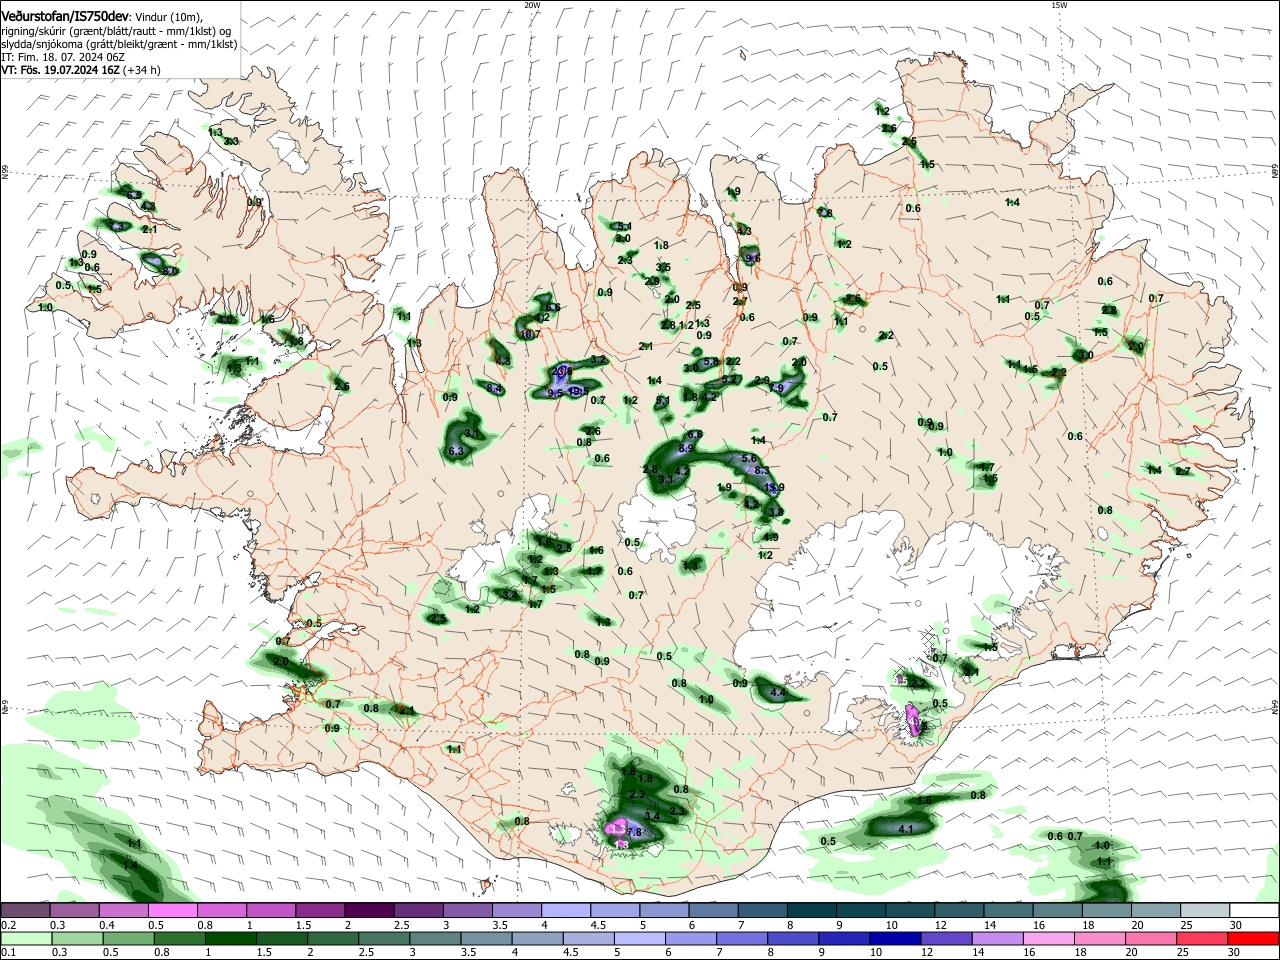Click the dark teal 8 swatch in upper scale
Screen dimensions: 1280x960
click(x=812, y=910)
